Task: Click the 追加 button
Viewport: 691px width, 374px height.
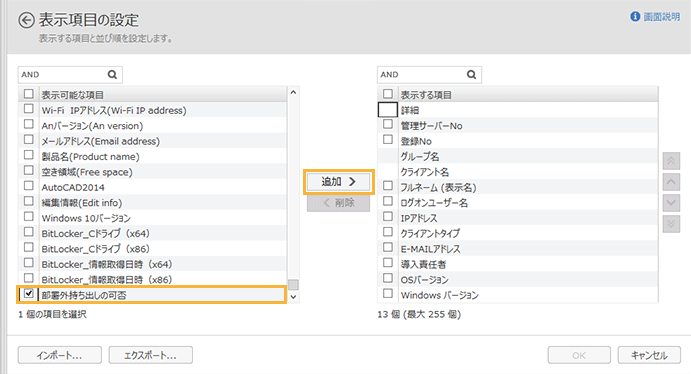Action: click(x=338, y=181)
